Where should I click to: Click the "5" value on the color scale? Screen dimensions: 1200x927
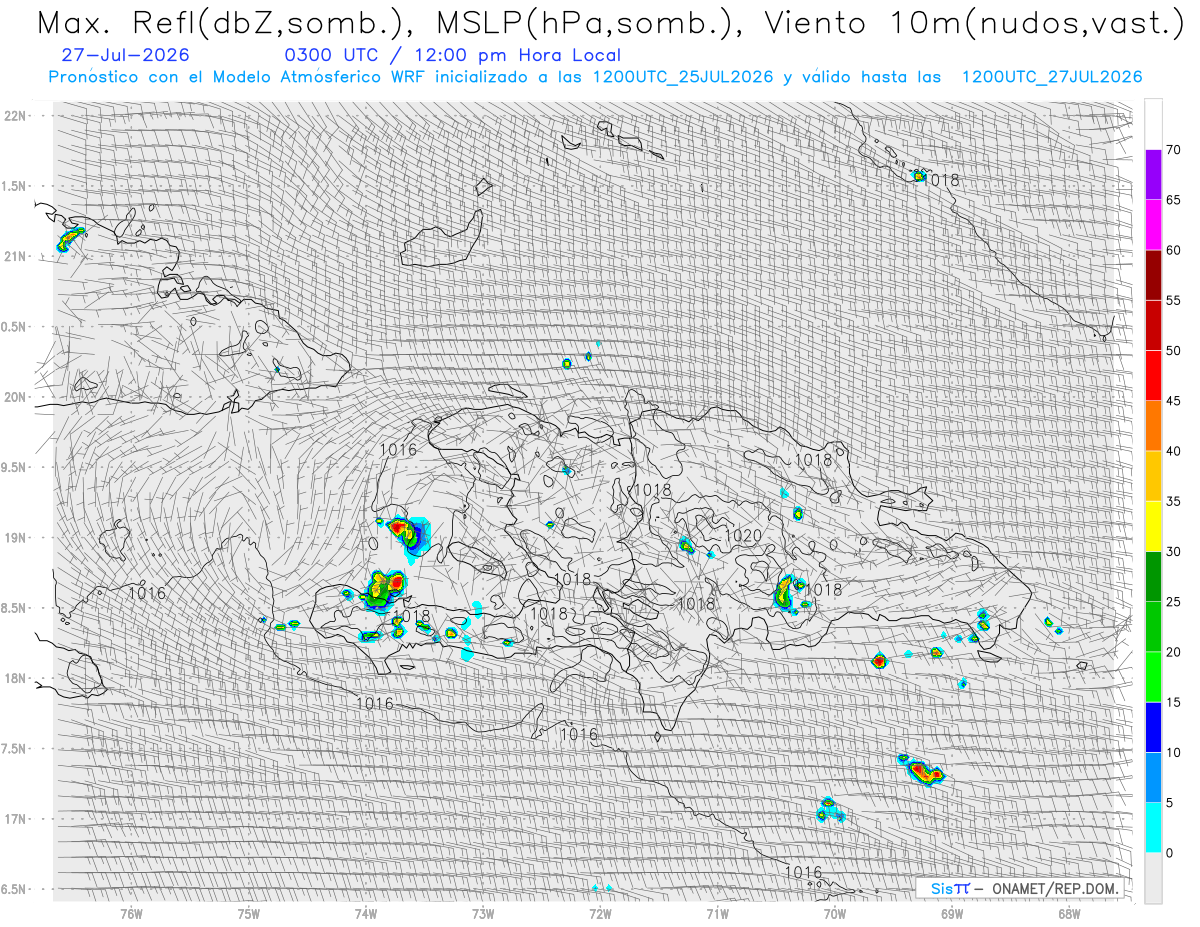click(x=1169, y=802)
